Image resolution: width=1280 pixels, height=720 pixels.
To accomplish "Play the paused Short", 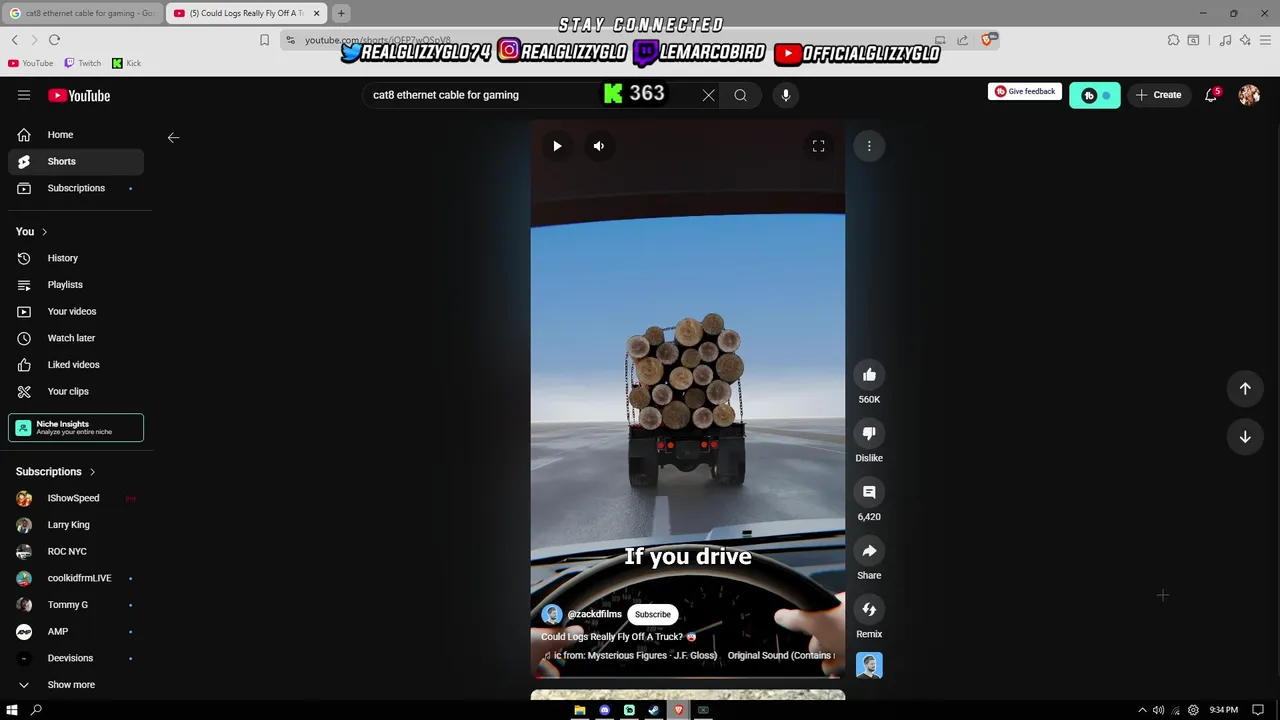I will point(557,146).
